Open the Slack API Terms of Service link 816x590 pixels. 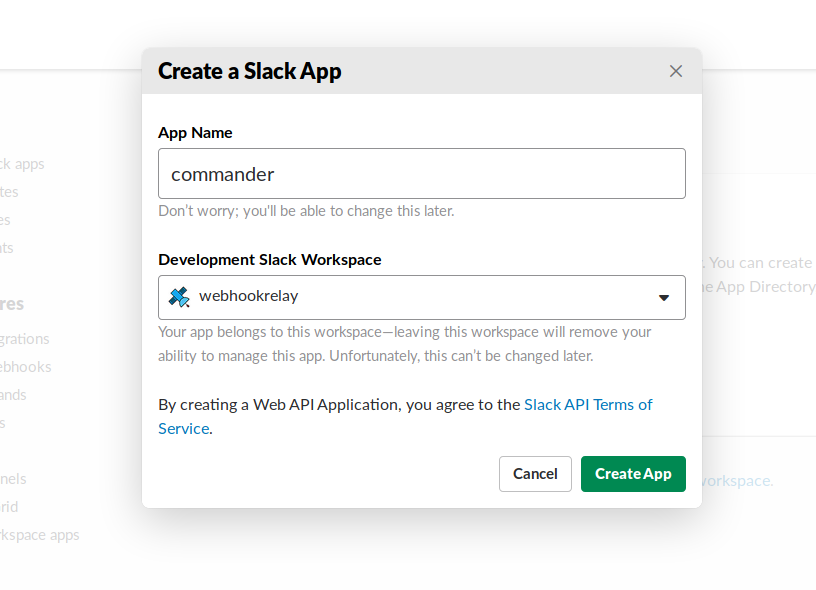click(588, 404)
